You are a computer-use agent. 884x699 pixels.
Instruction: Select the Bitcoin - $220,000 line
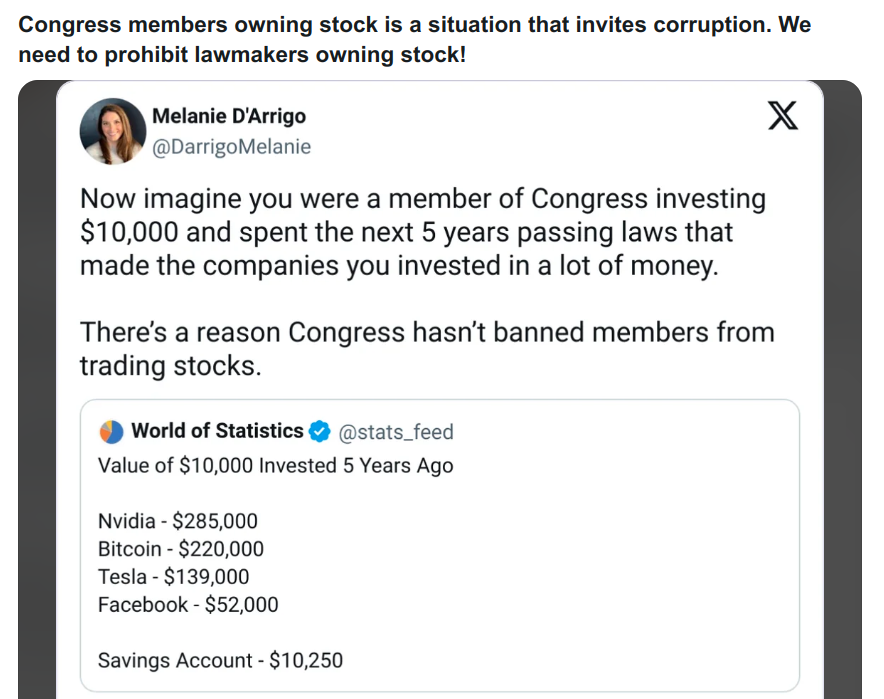click(x=181, y=549)
